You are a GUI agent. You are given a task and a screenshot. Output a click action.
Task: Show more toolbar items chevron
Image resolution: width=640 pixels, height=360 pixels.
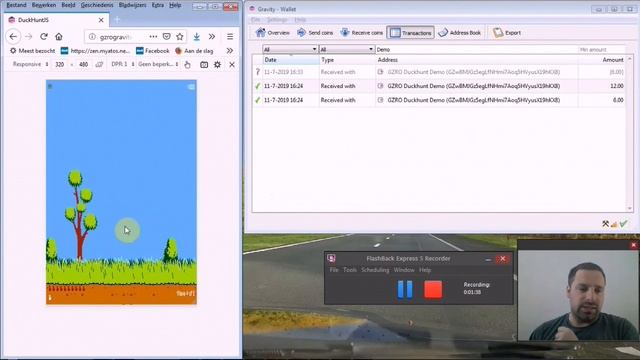tap(212, 37)
